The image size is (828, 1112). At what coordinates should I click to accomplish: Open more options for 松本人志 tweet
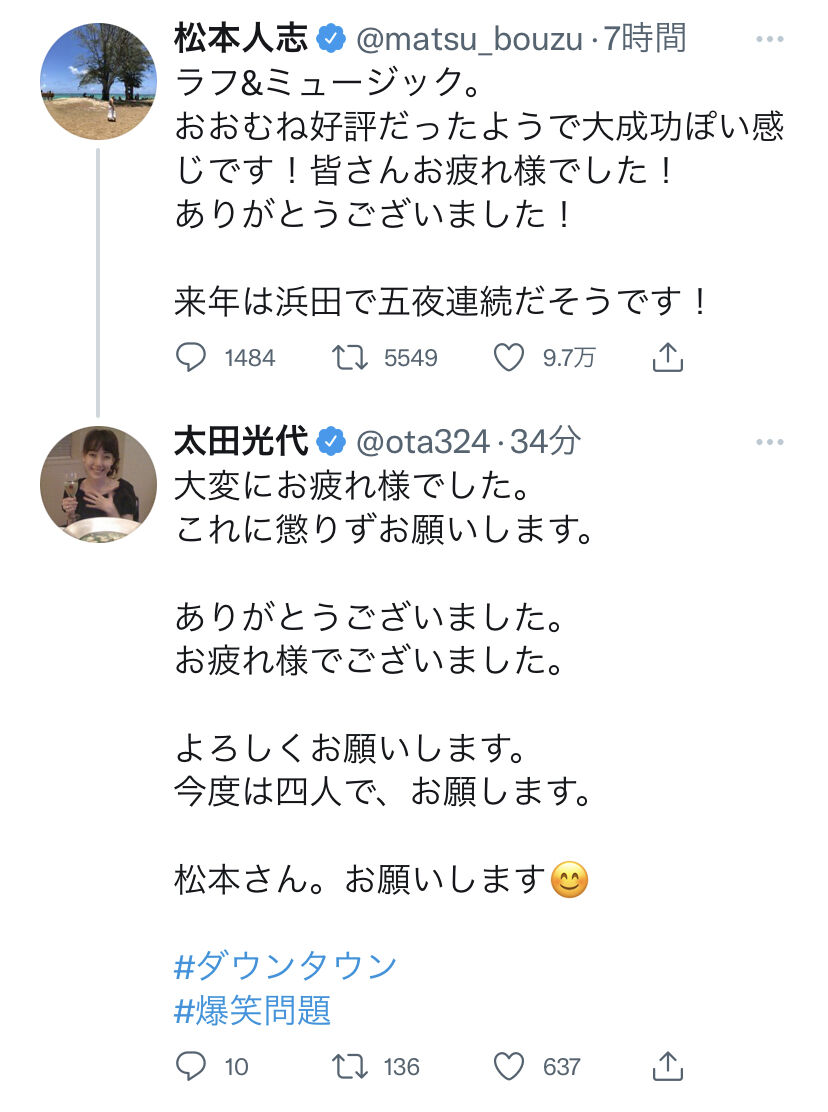click(x=770, y=39)
